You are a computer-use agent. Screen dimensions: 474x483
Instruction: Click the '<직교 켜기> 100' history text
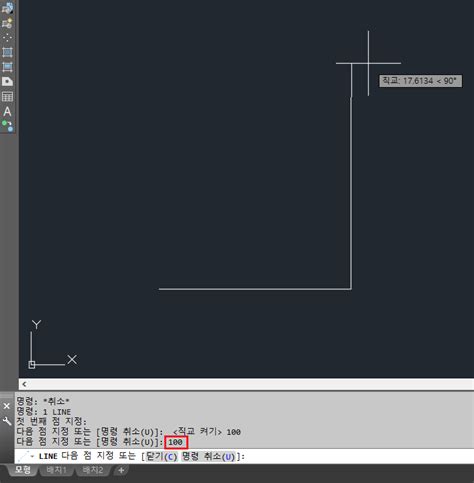[x=207, y=432]
